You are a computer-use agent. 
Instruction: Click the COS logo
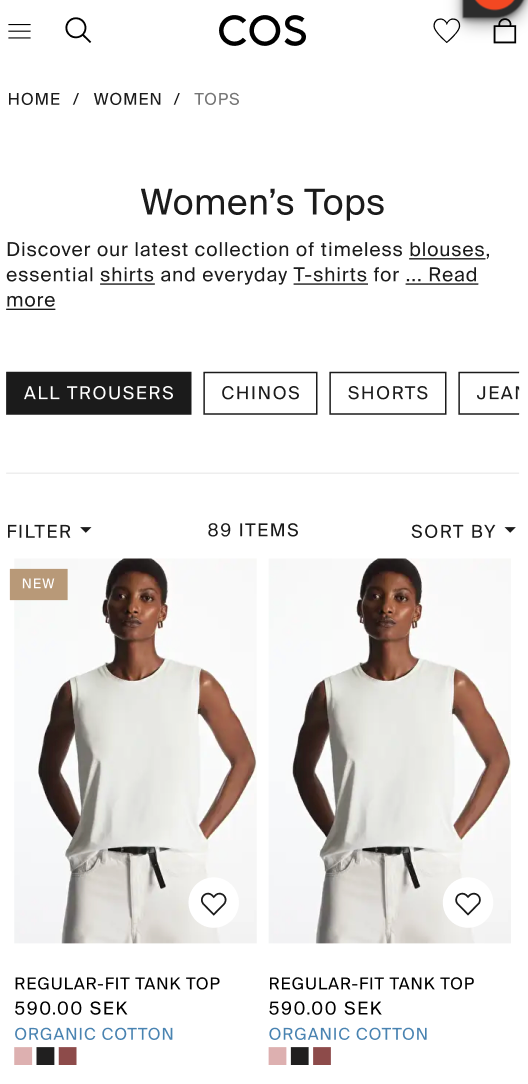coord(263,31)
